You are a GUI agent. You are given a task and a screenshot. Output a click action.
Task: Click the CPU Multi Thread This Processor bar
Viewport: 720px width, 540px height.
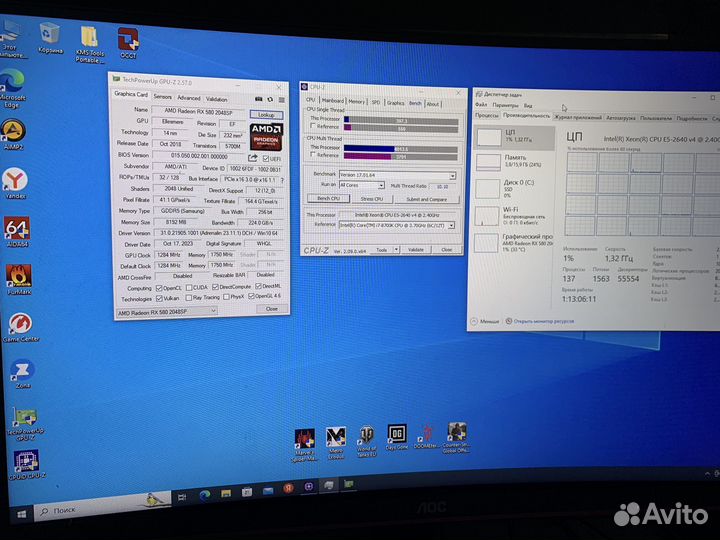click(400, 149)
